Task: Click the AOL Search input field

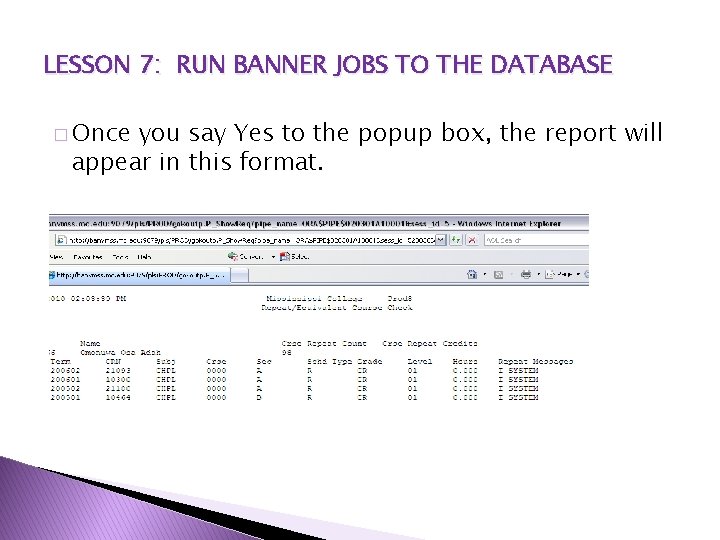Action: coord(536,240)
